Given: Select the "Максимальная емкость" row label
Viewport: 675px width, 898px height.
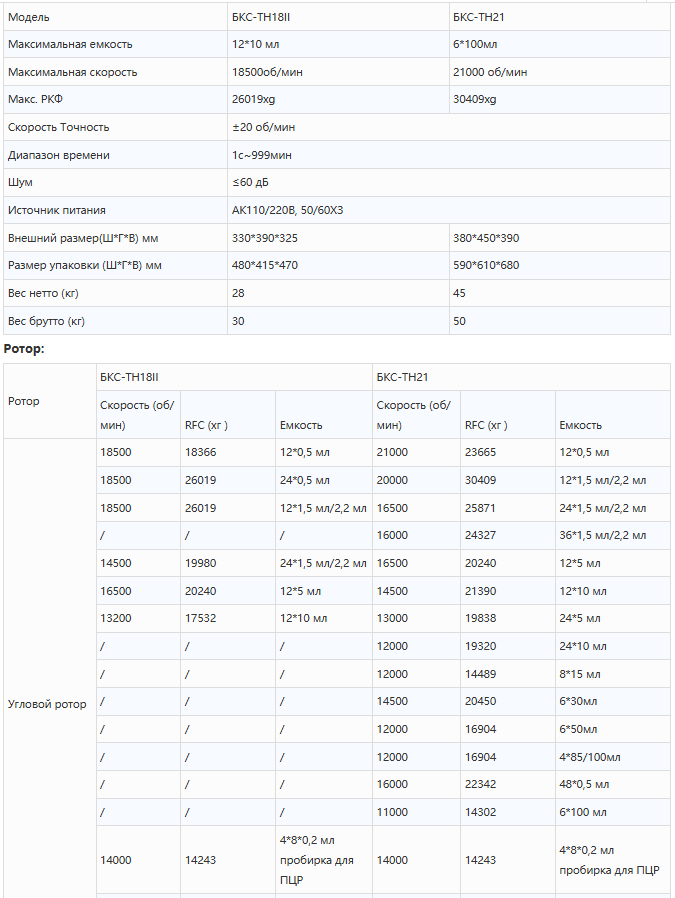Looking at the screenshot, I should click(x=70, y=45).
